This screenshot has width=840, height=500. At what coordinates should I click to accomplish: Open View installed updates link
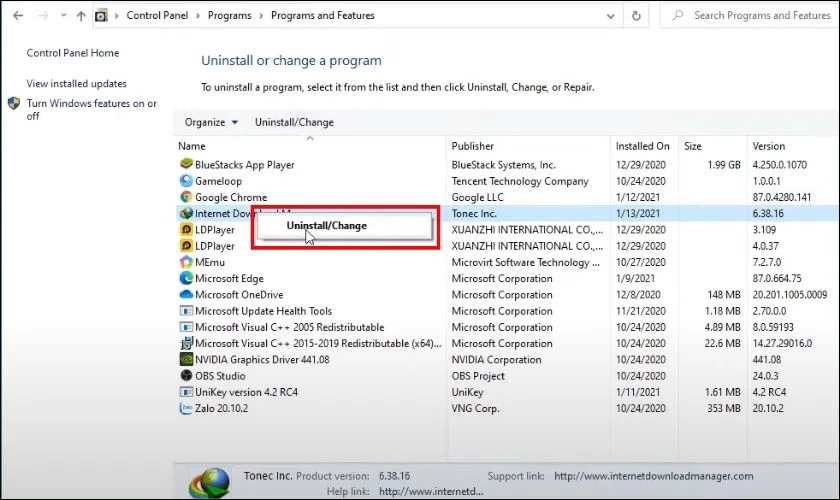coord(77,84)
